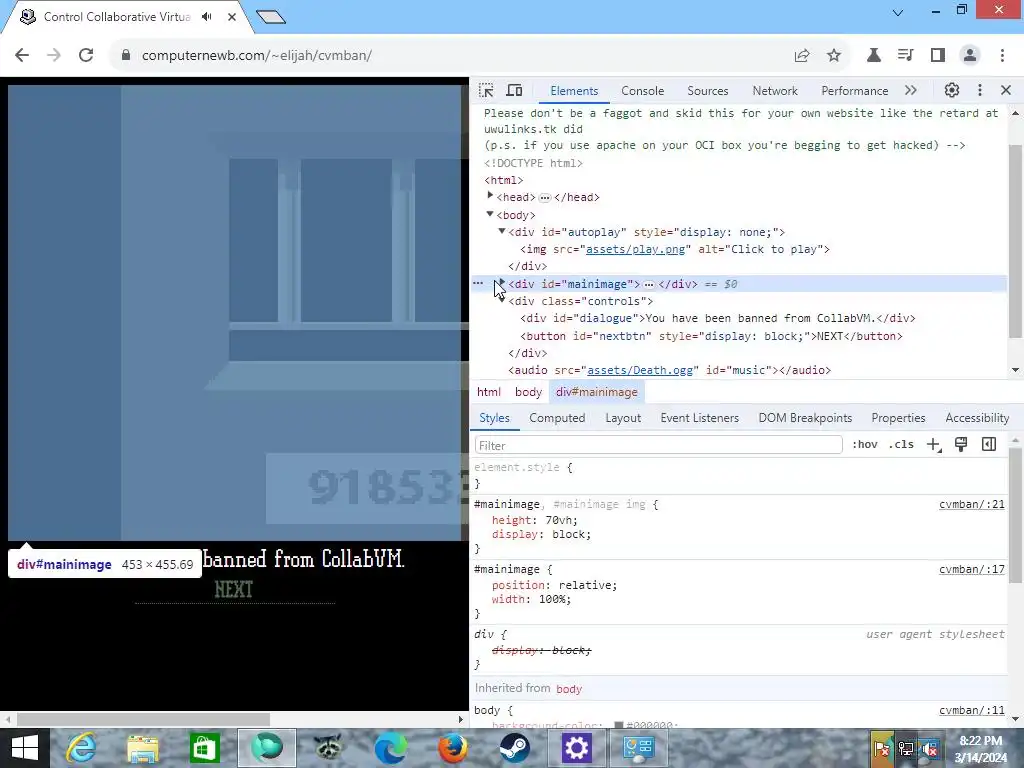Expand the head element node
The image size is (1024, 768).
click(x=490, y=196)
